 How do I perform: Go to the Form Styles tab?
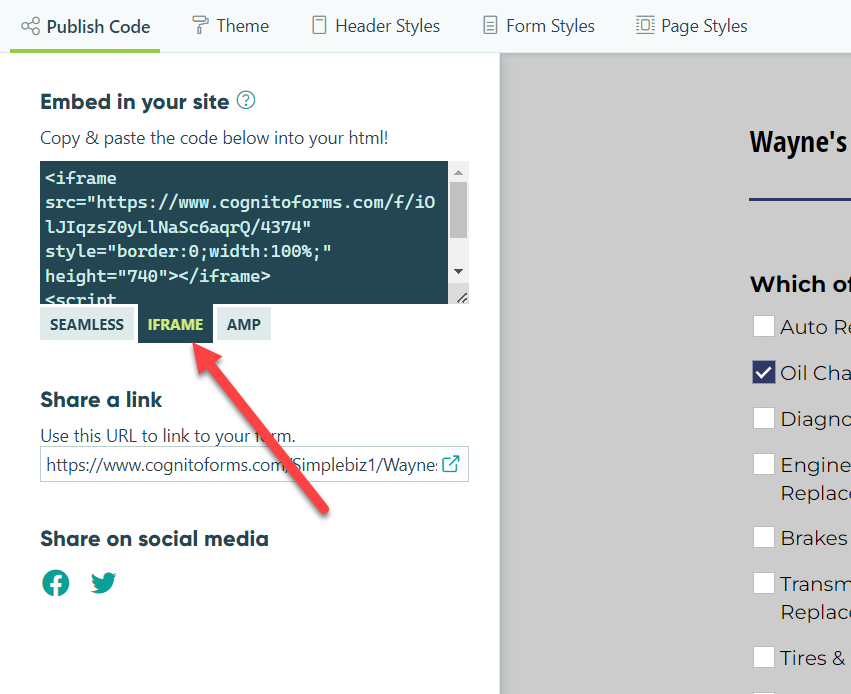coord(539,26)
